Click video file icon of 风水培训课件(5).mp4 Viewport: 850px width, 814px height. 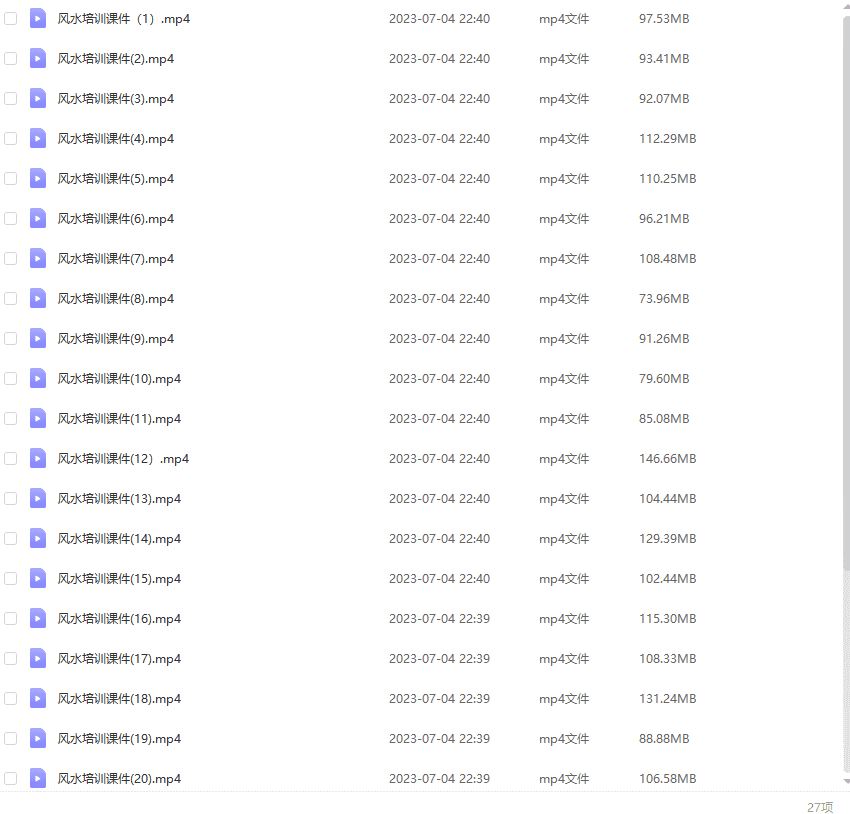pos(38,179)
